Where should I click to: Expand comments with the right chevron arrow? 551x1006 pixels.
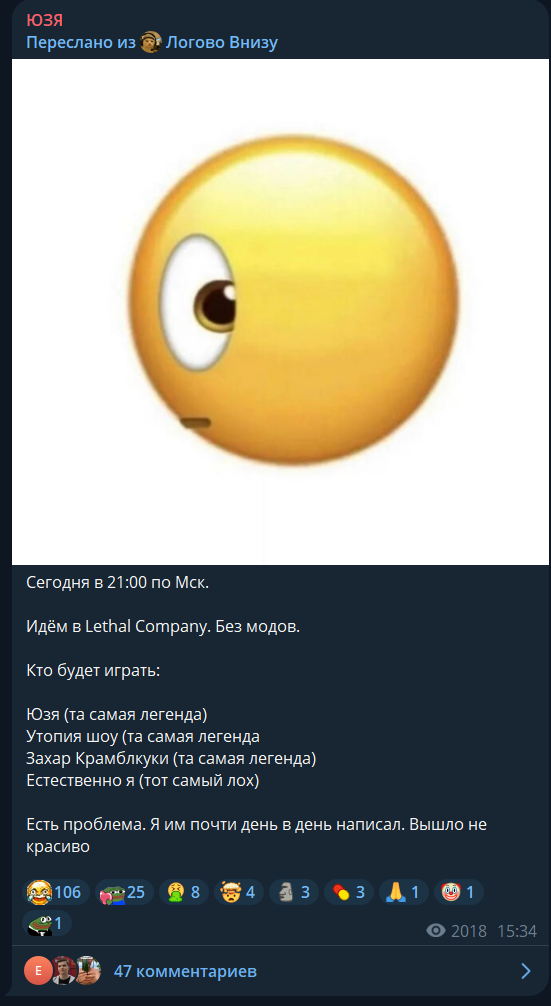(525, 971)
